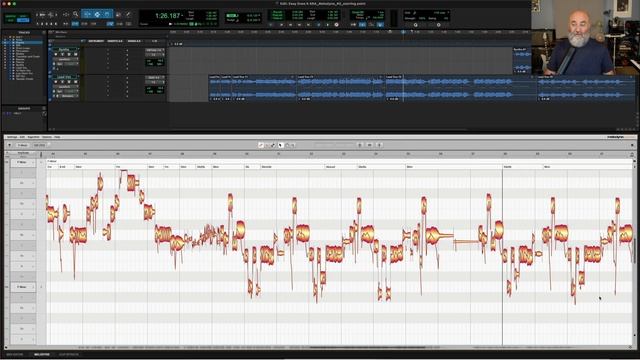Toggle Tab to Transients button

(x=76, y=24)
